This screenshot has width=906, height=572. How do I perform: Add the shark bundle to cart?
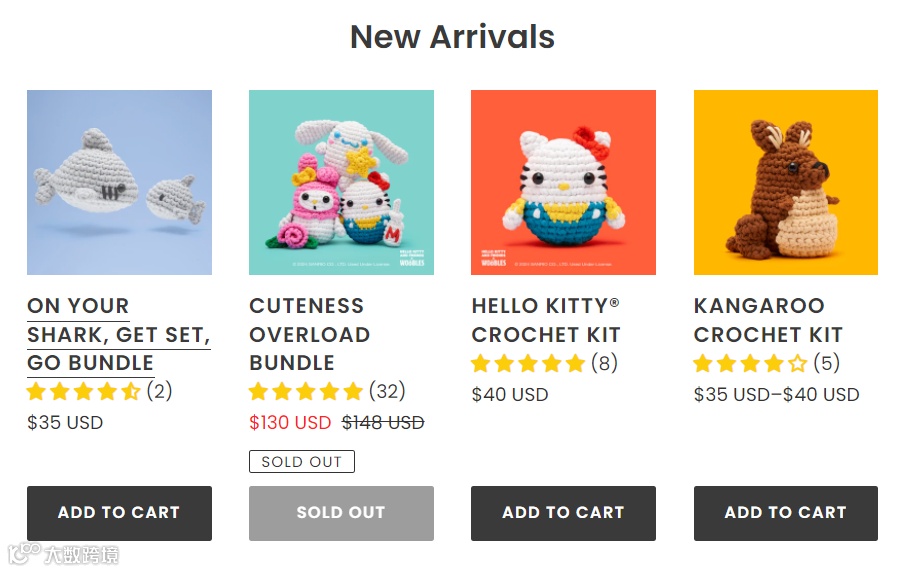coord(119,513)
